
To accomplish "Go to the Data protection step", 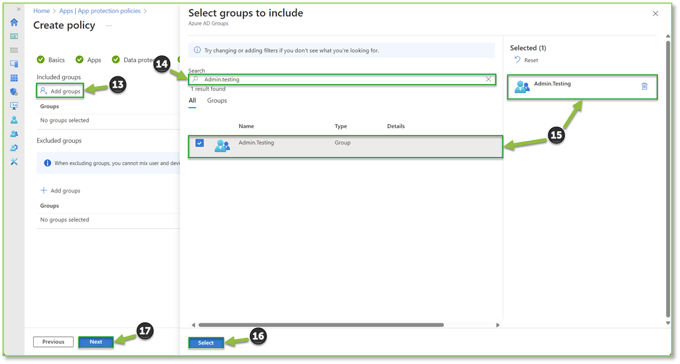I will [x=133, y=60].
